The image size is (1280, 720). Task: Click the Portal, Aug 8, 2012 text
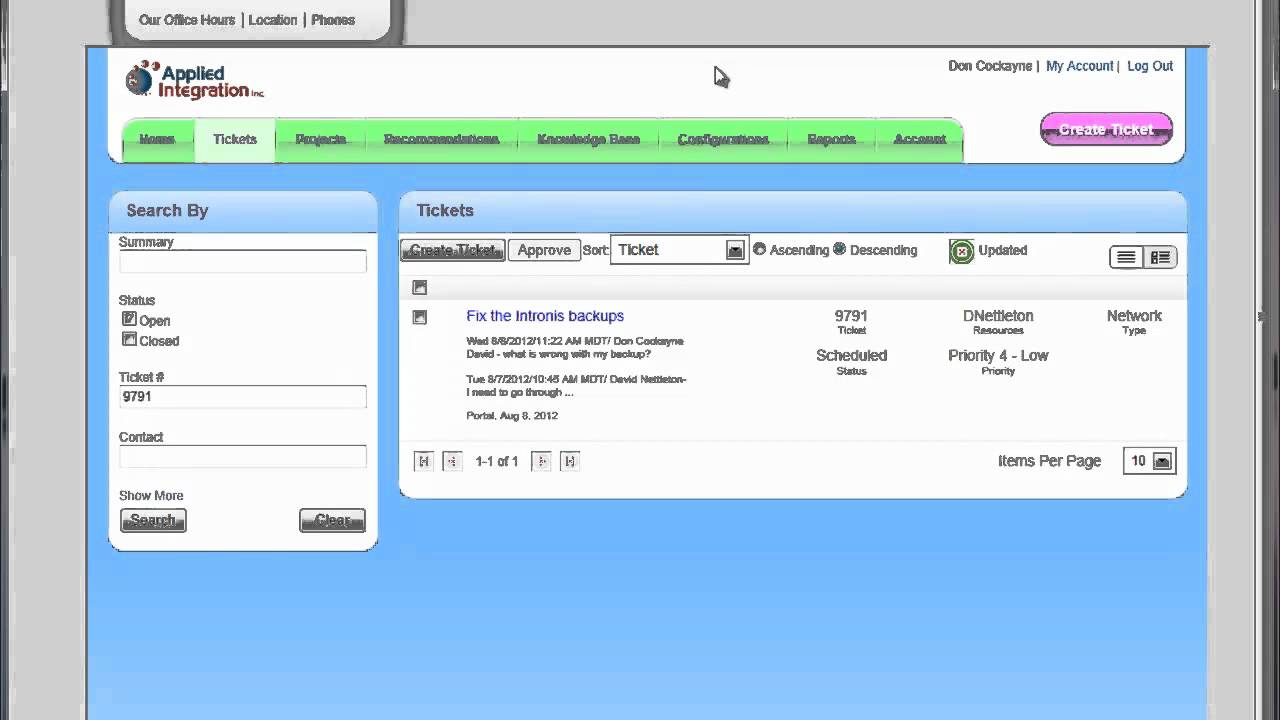tap(512, 416)
